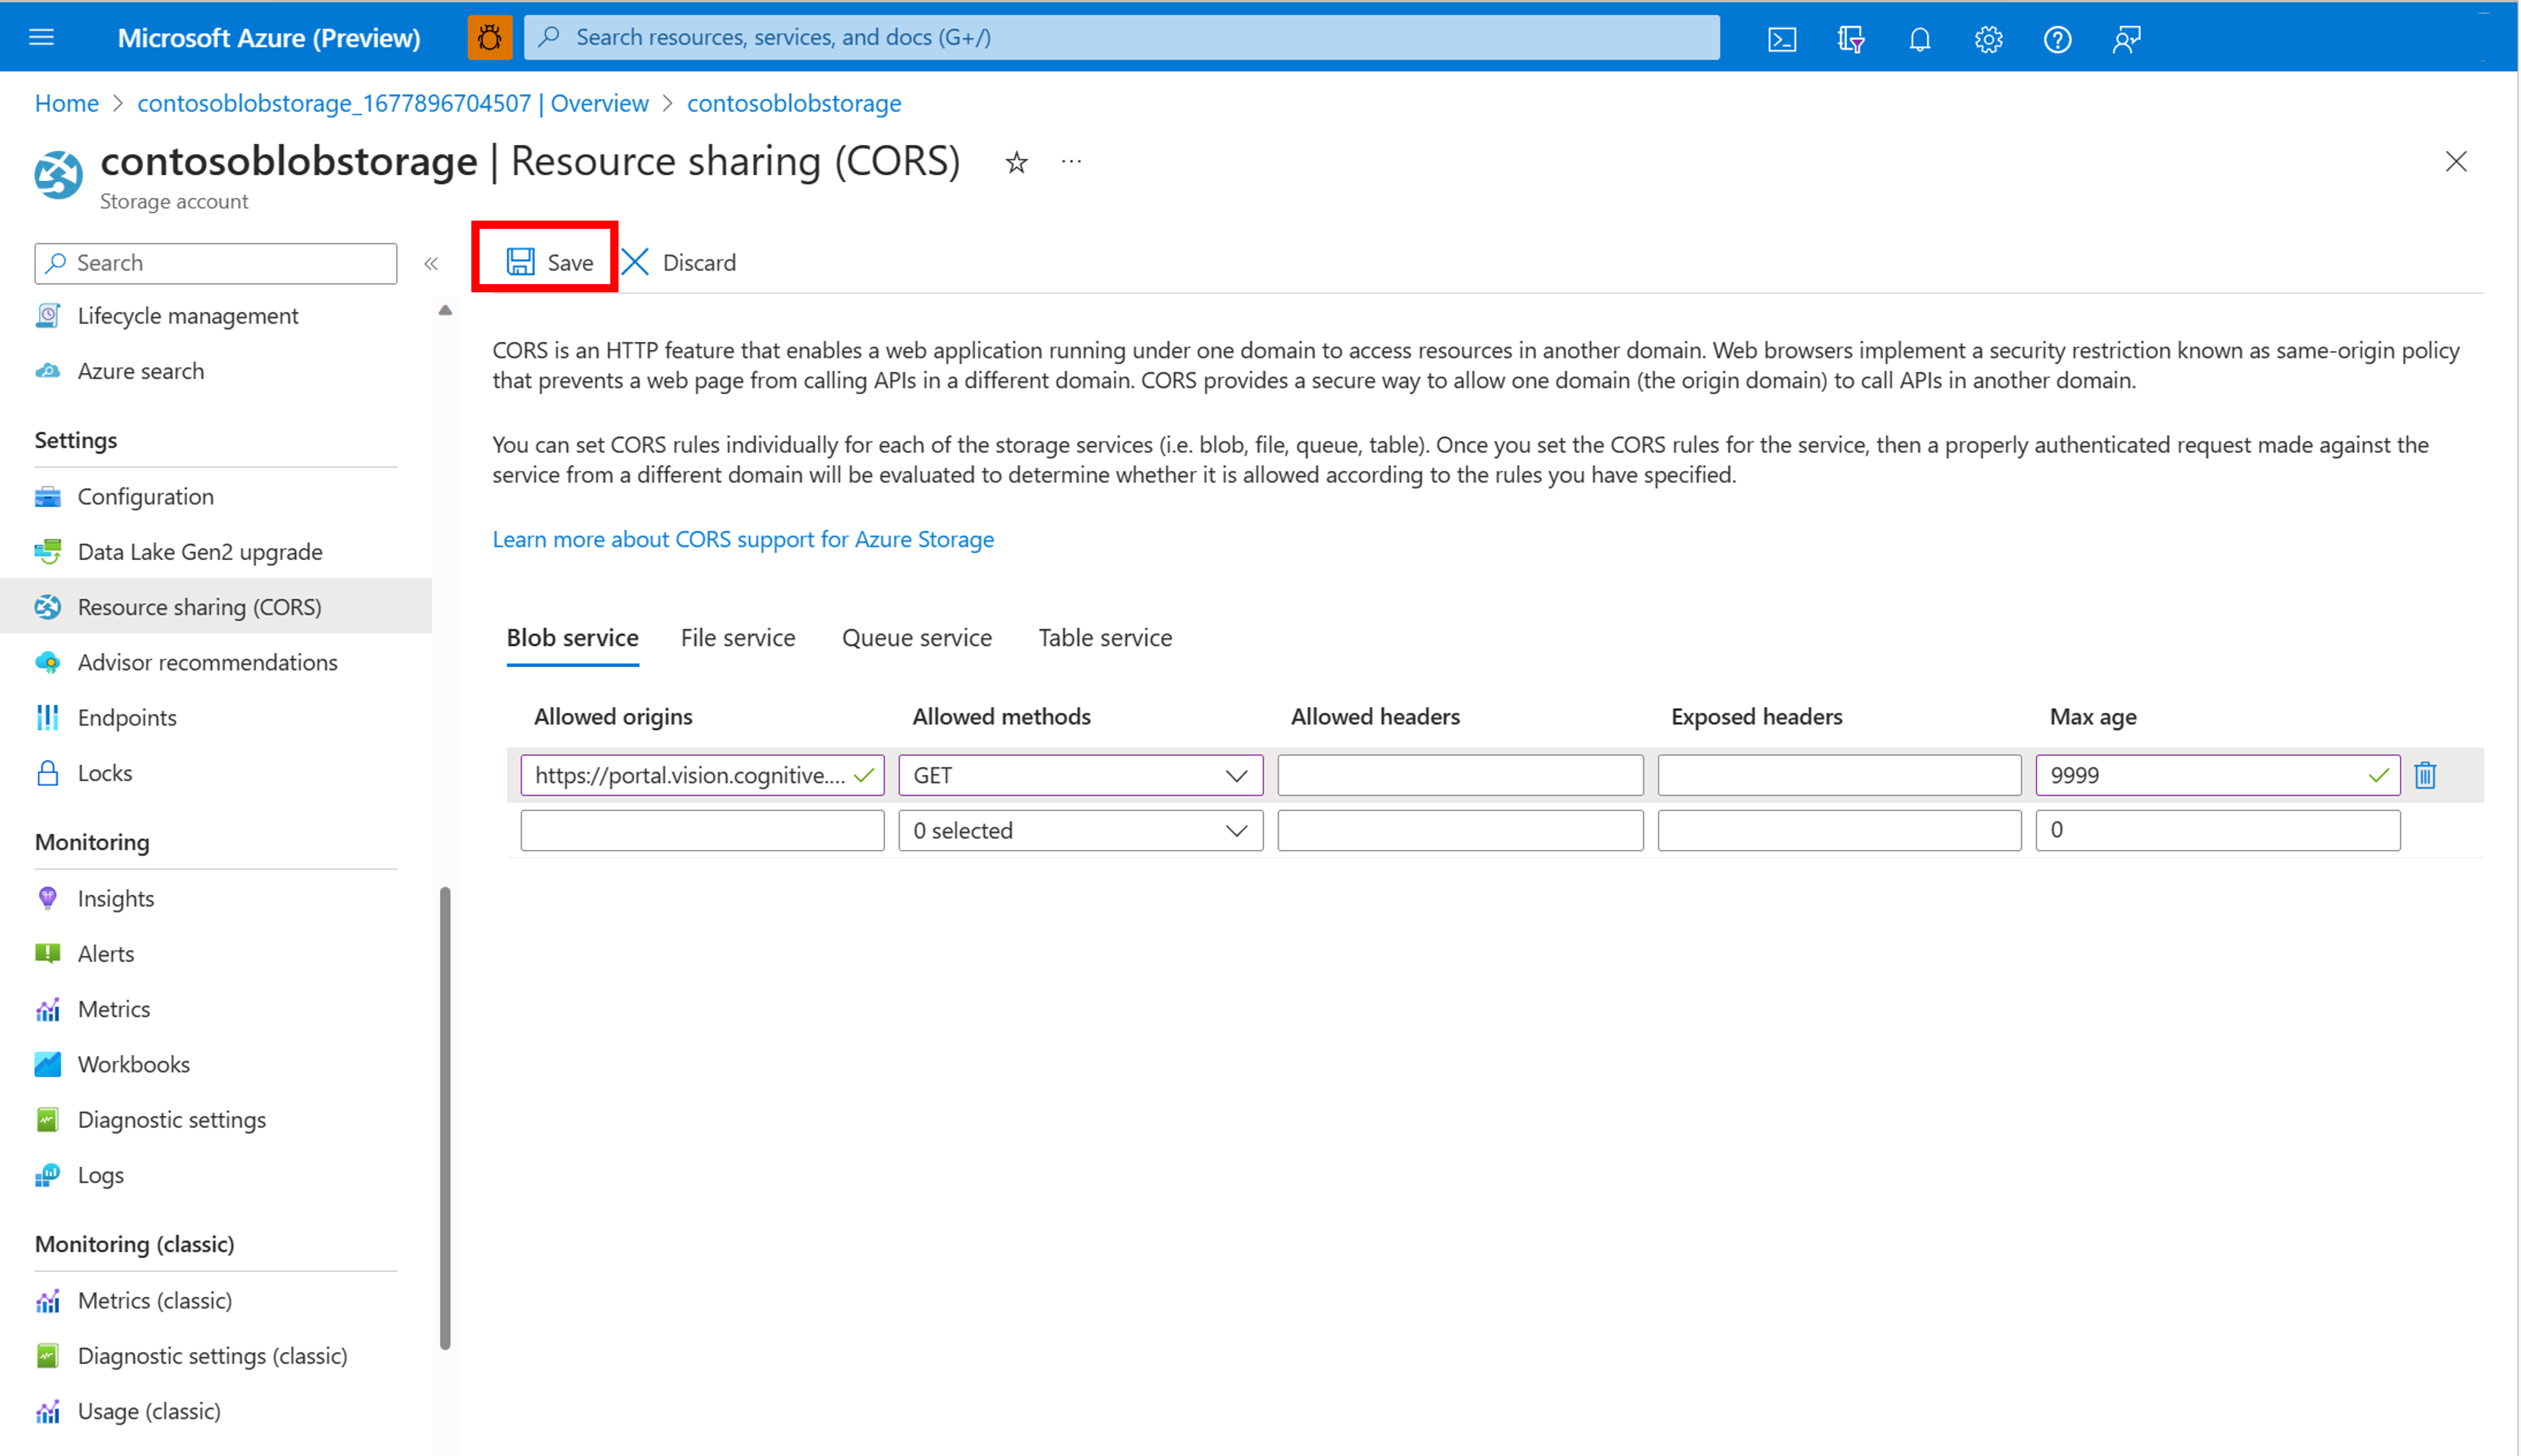This screenshot has width=2521, height=1456.
Task: Open portal settings gear icon
Action: pos(1988,39)
